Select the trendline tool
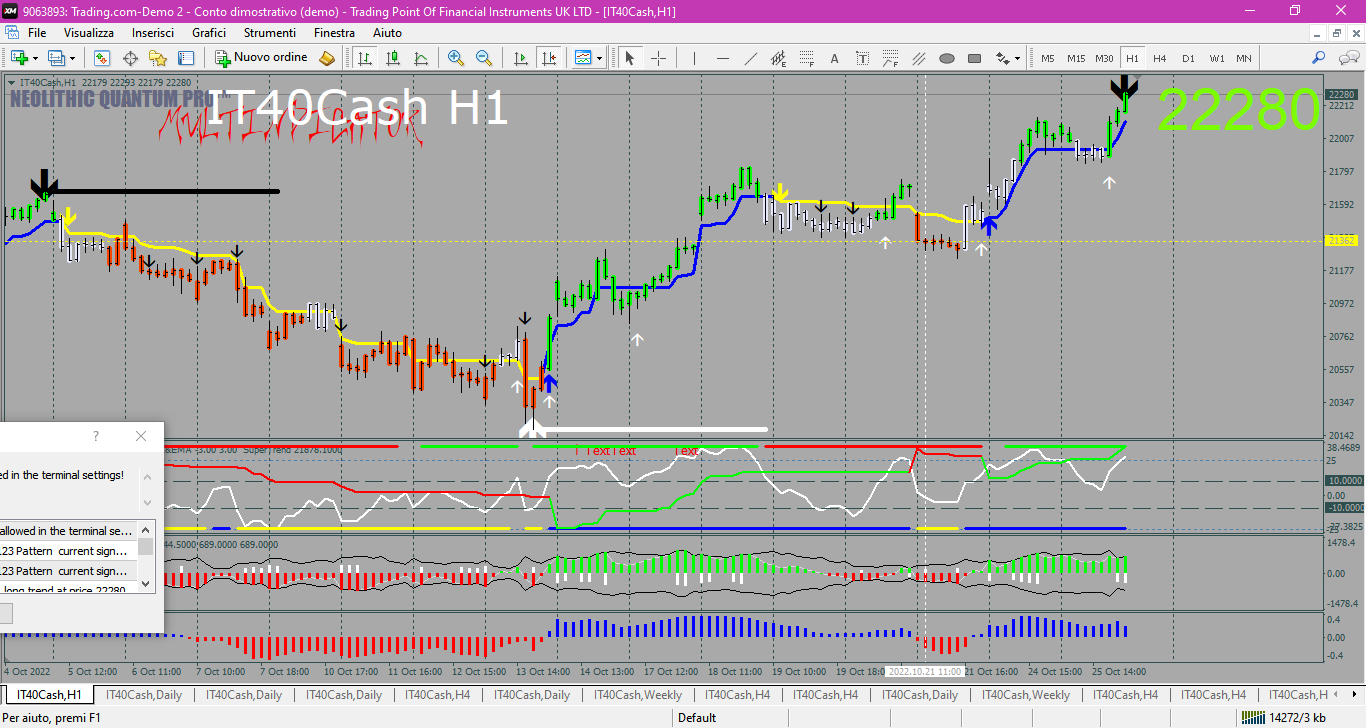Image resolution: width=1366 pixels, height=728 pixels. [x=750, y=58]
